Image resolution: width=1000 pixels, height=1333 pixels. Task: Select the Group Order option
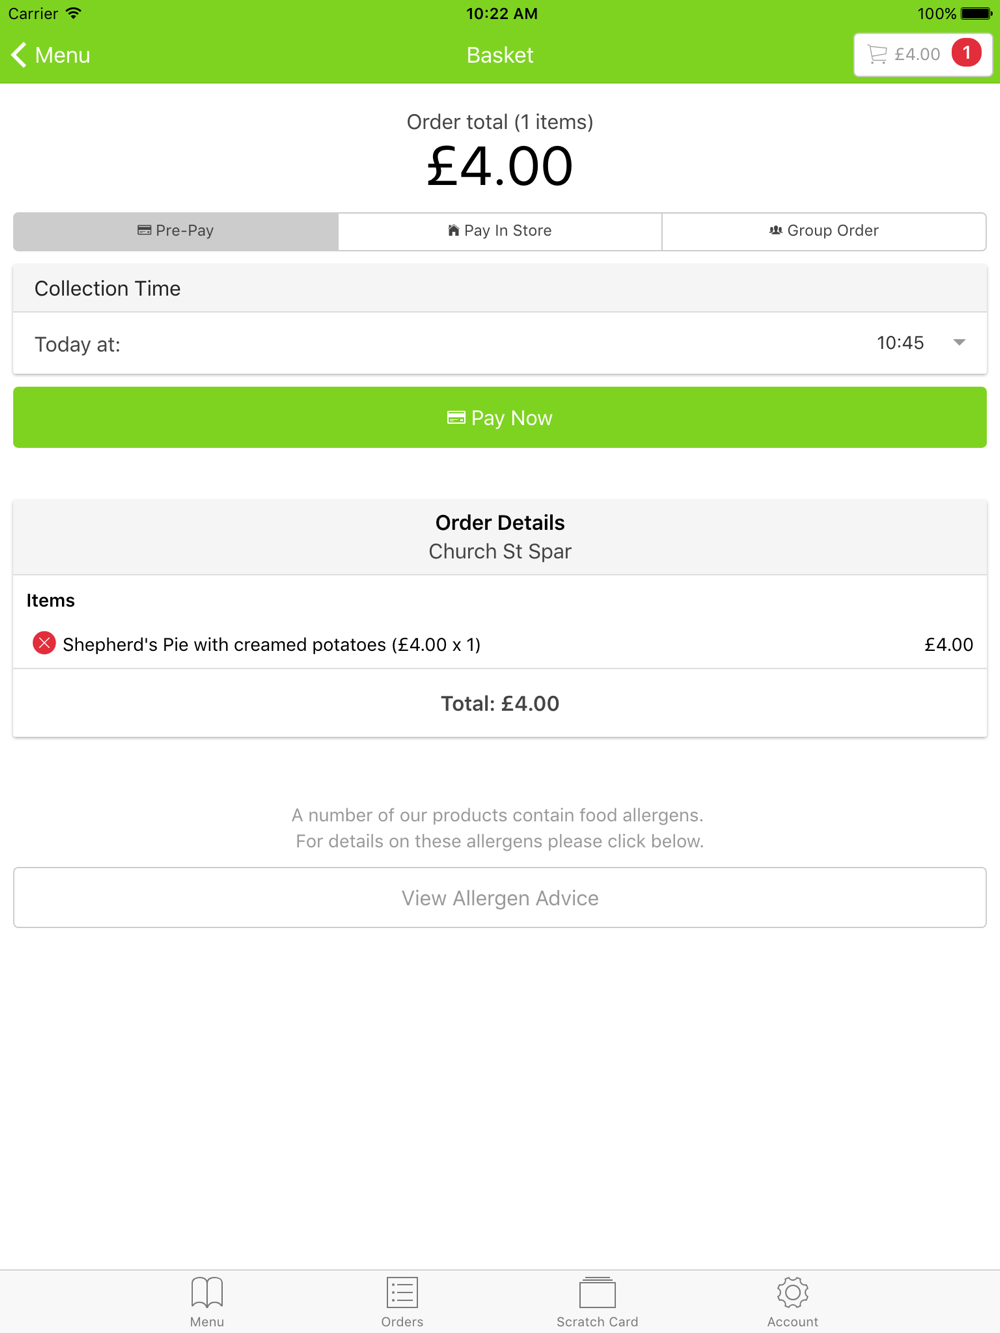tap(824, 231)
